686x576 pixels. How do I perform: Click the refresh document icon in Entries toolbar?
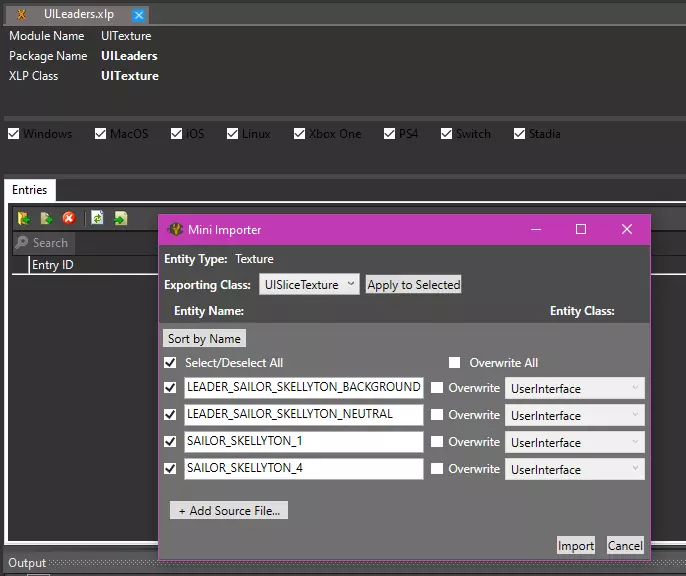[x=97, y=218]
